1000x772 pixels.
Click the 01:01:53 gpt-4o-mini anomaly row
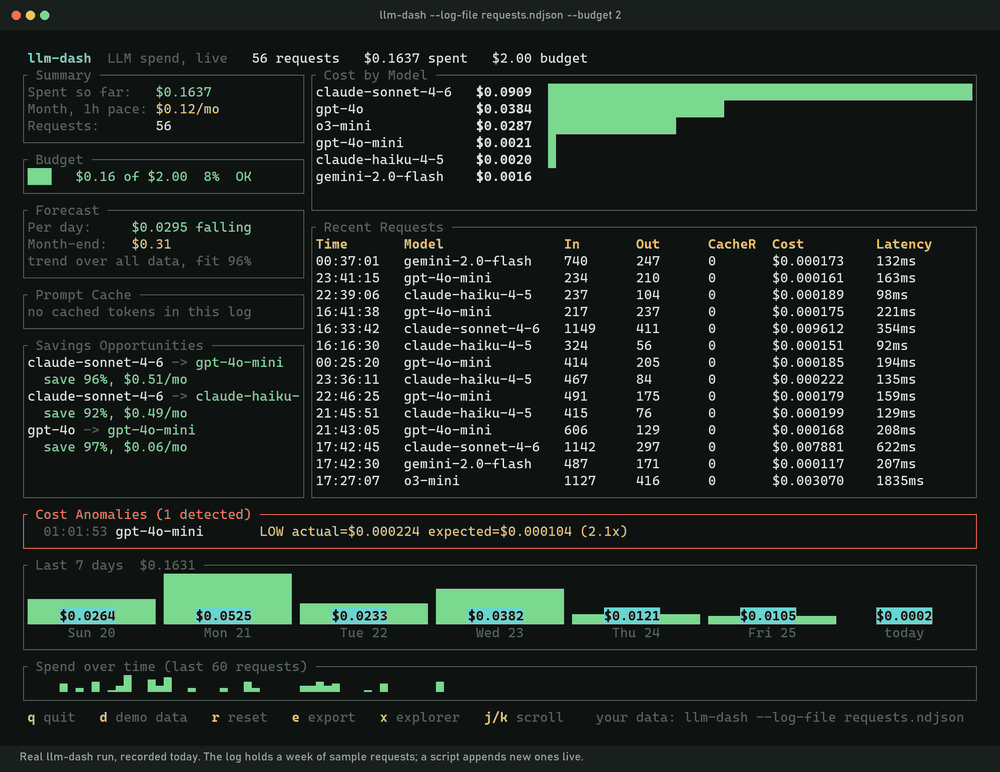tap(335, 531)
